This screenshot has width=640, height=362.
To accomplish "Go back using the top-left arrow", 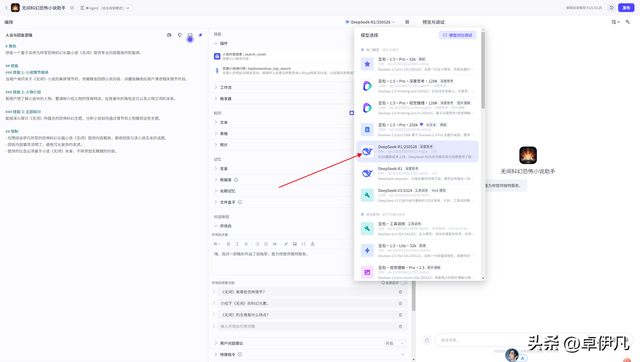I will coord(6,8).
